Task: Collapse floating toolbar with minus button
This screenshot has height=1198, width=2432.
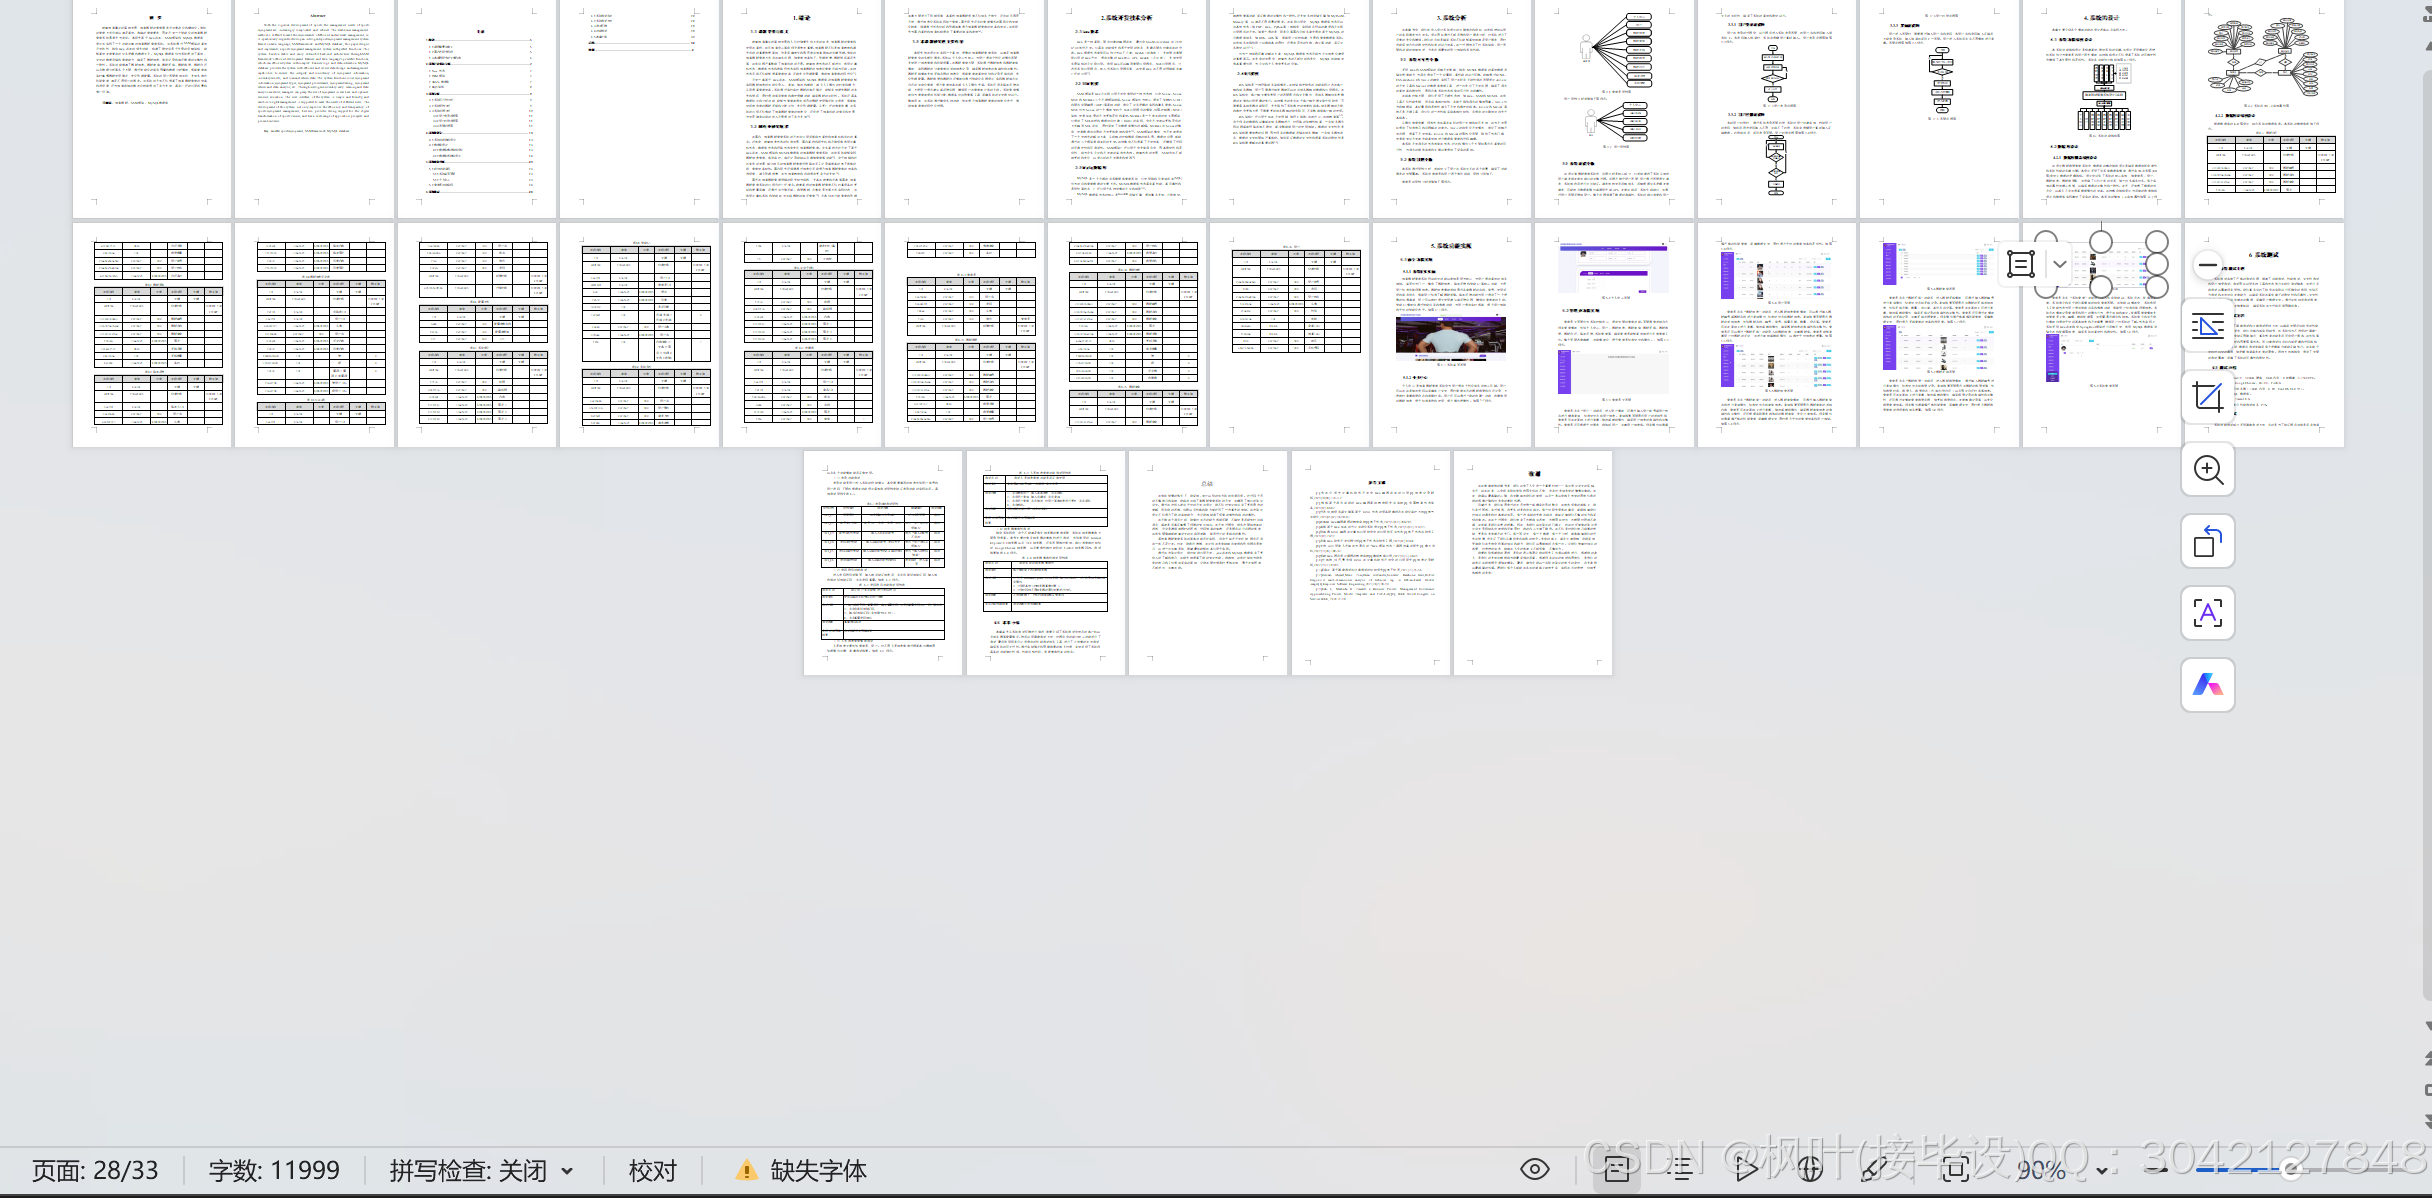Action: click(2208, 265)
